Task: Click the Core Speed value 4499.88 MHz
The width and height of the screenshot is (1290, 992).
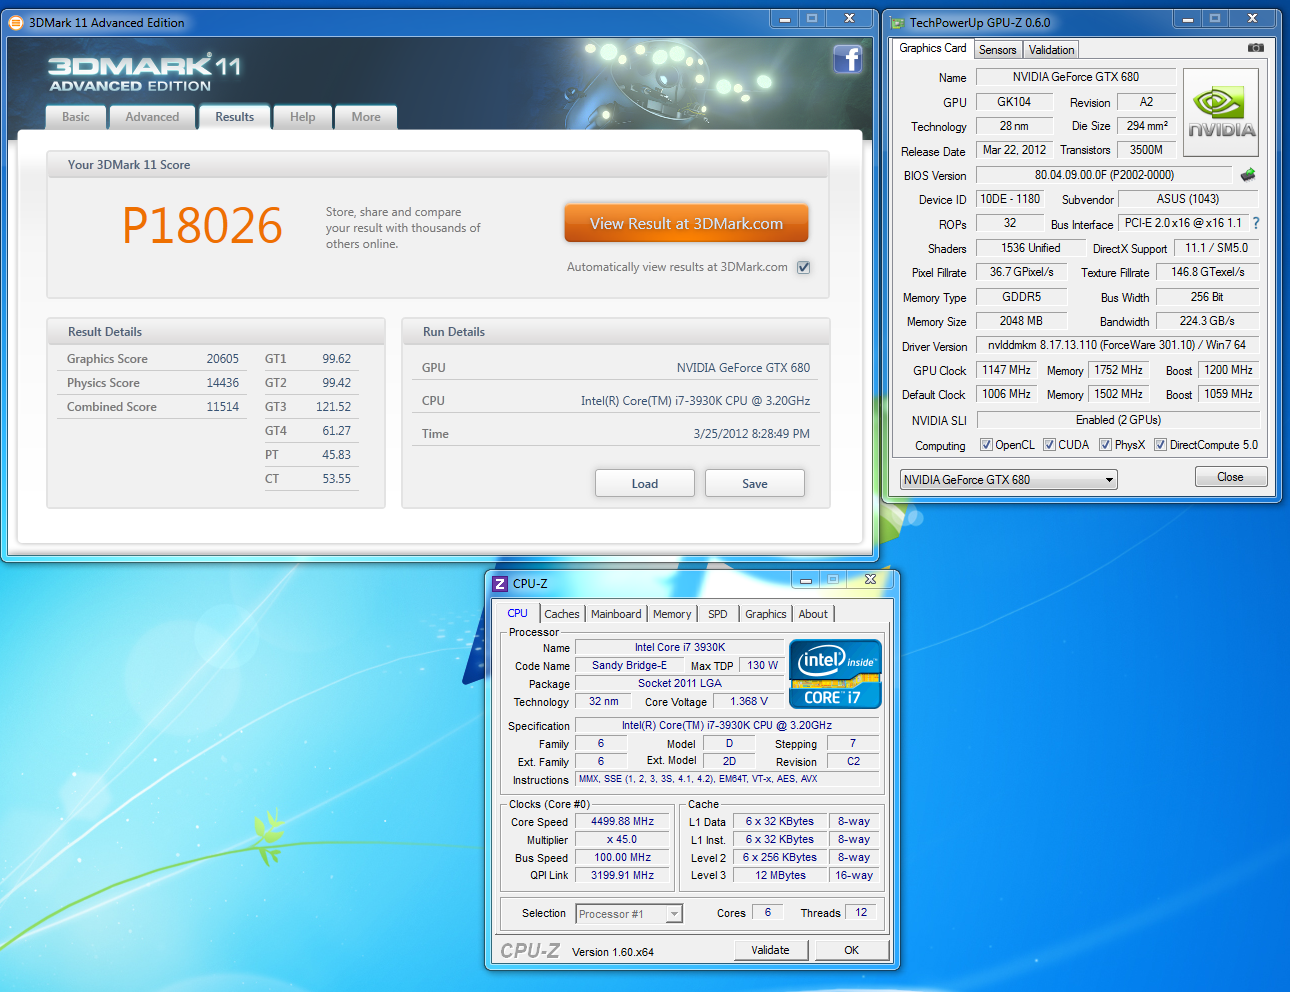Action: [x=623, y=822]
